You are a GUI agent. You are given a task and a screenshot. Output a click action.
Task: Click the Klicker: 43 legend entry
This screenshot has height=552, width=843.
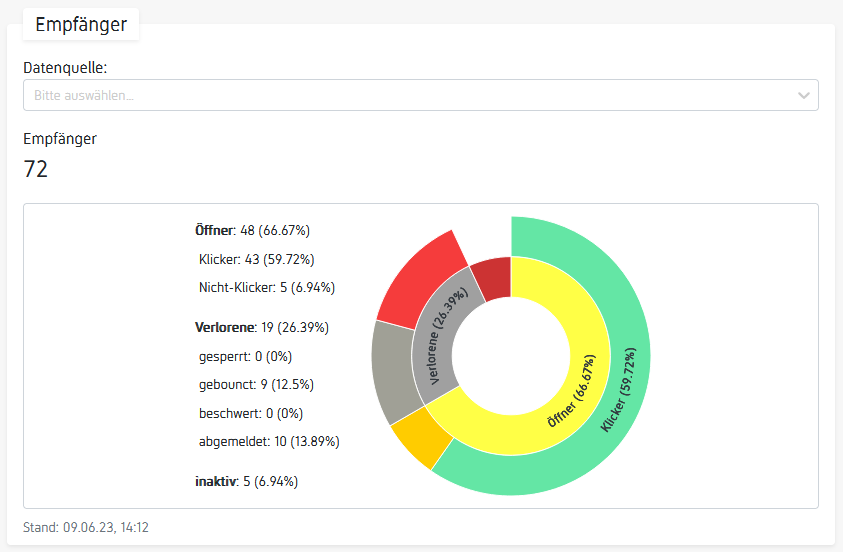tap(257, 259)
